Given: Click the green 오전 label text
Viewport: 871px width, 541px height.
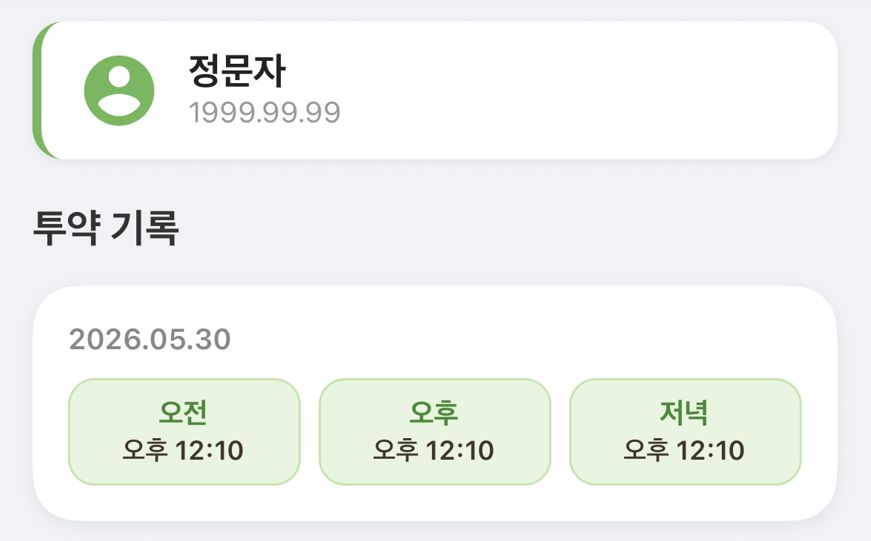Looking at the screenshot, I should click(x=183, y=412).
